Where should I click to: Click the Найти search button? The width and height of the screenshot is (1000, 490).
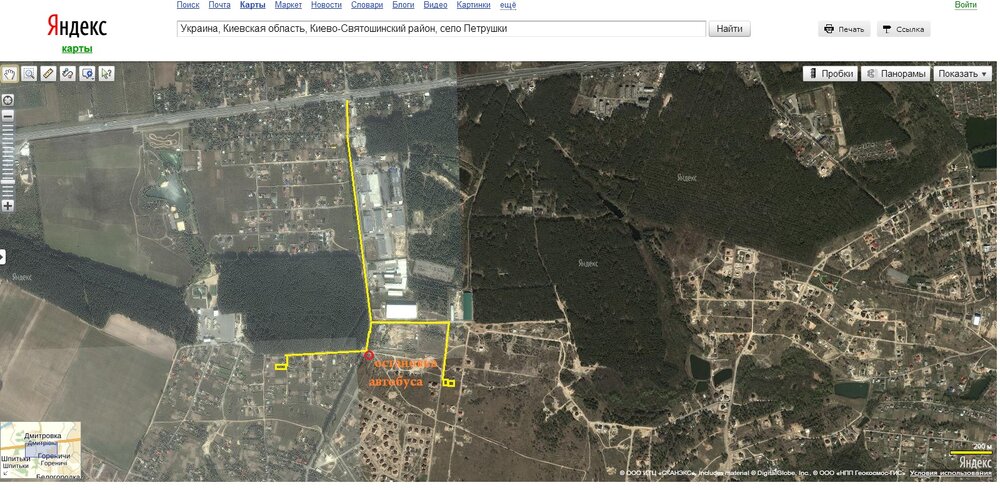(729, 29)
